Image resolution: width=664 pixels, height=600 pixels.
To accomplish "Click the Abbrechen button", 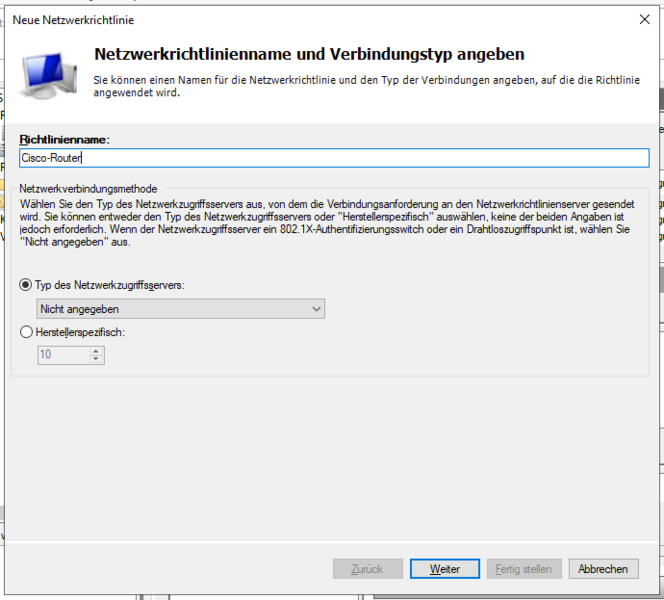I will [604, 569].
